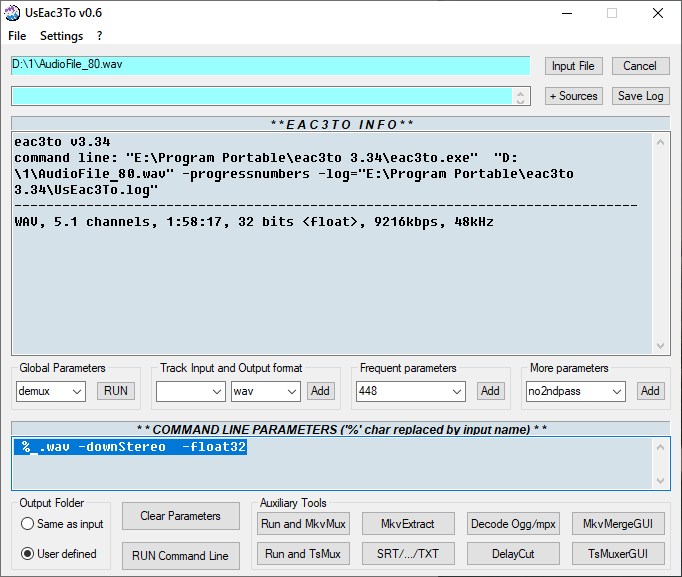
Task: Click the sources field down spinner arrow
Action: click(x=521, y=101)
